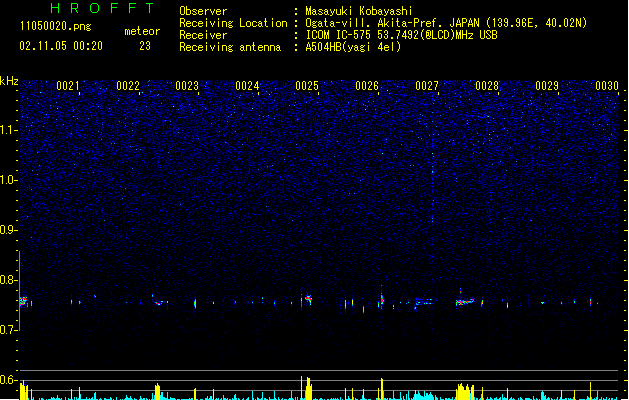Click the timestamp 02.11.05 00:20
This screenshot has height=400, width=629.
(x=61, y=46)
